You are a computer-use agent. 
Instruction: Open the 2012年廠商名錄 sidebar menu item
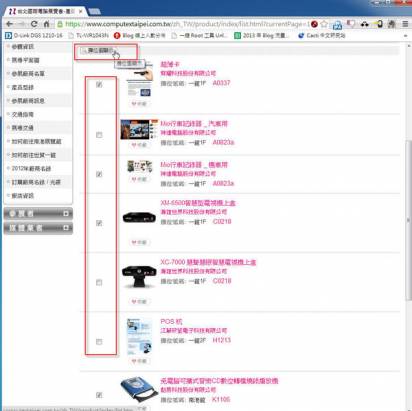point(31,169)
